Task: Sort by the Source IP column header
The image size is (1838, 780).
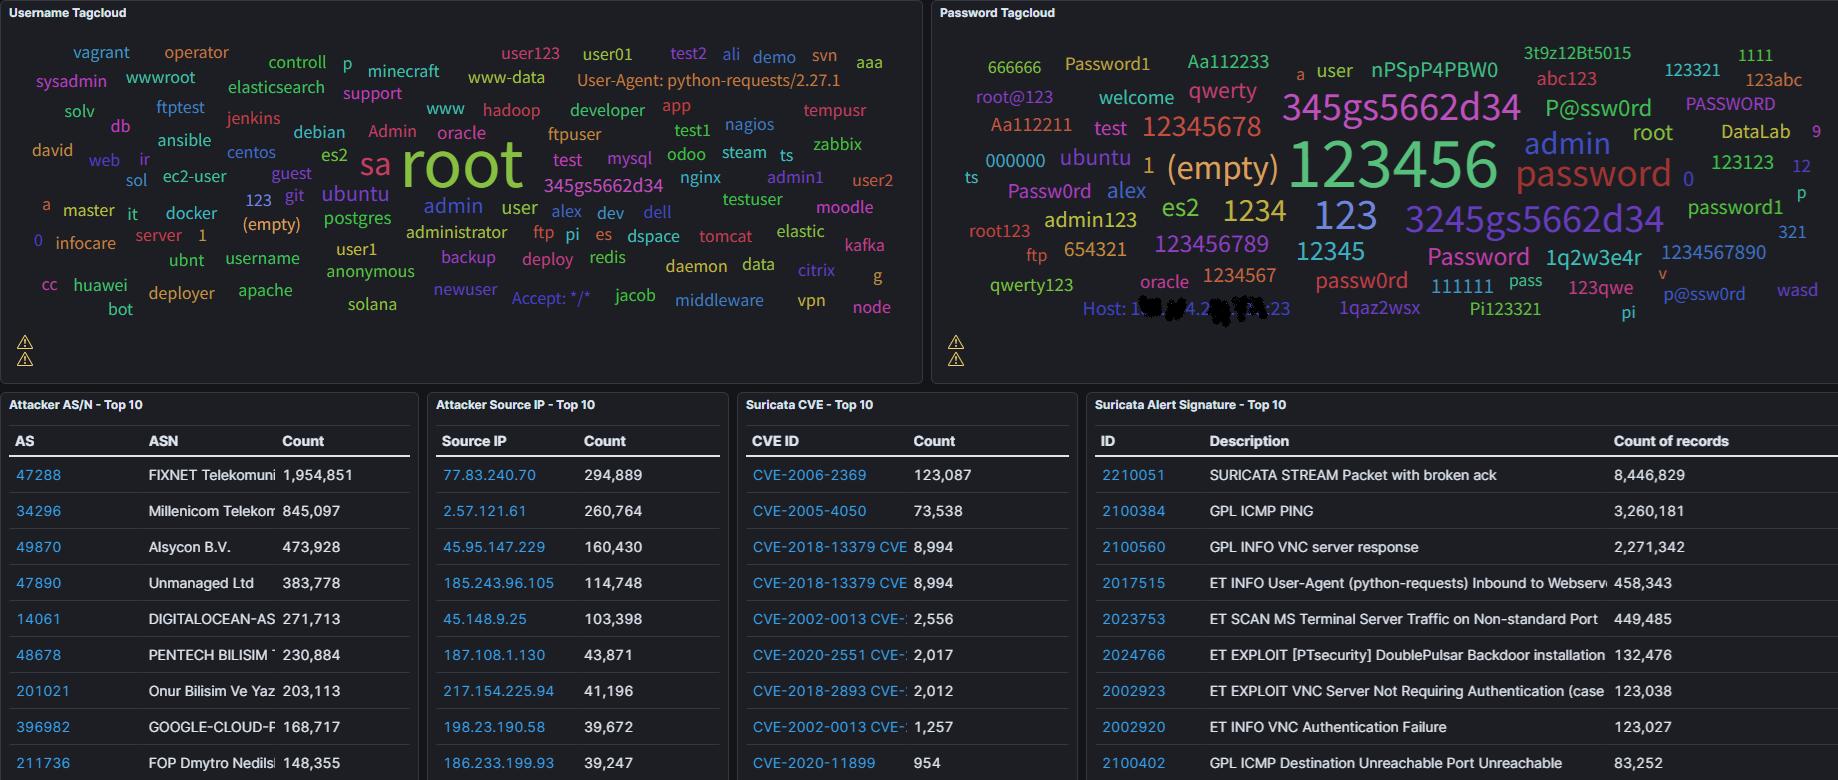Action: [474, 441]
